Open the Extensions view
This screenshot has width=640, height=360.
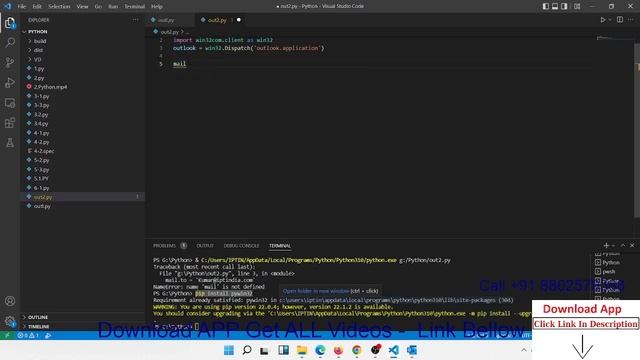pyautogui.click(x=10, y=122)
